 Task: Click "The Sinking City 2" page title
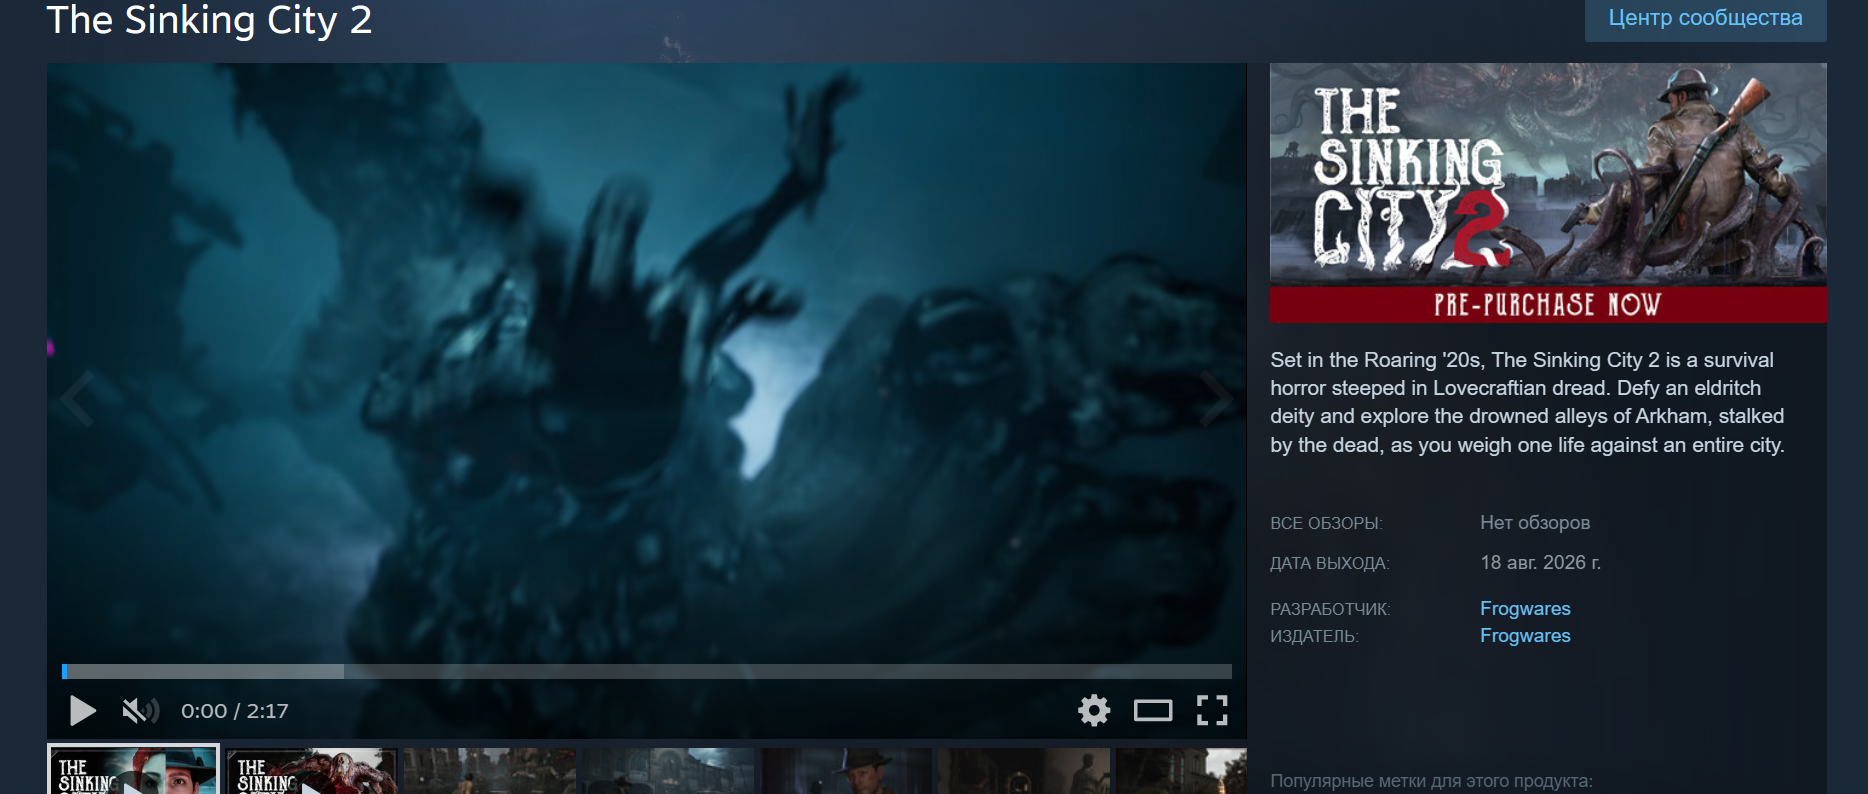point(209,20)
